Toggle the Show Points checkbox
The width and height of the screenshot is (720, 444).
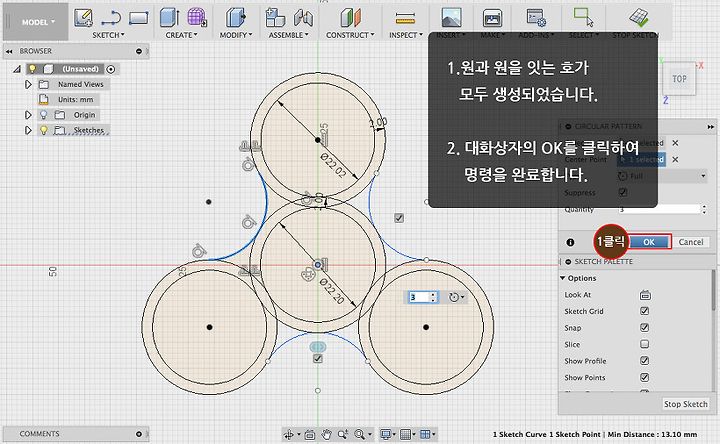coord(645,377)
